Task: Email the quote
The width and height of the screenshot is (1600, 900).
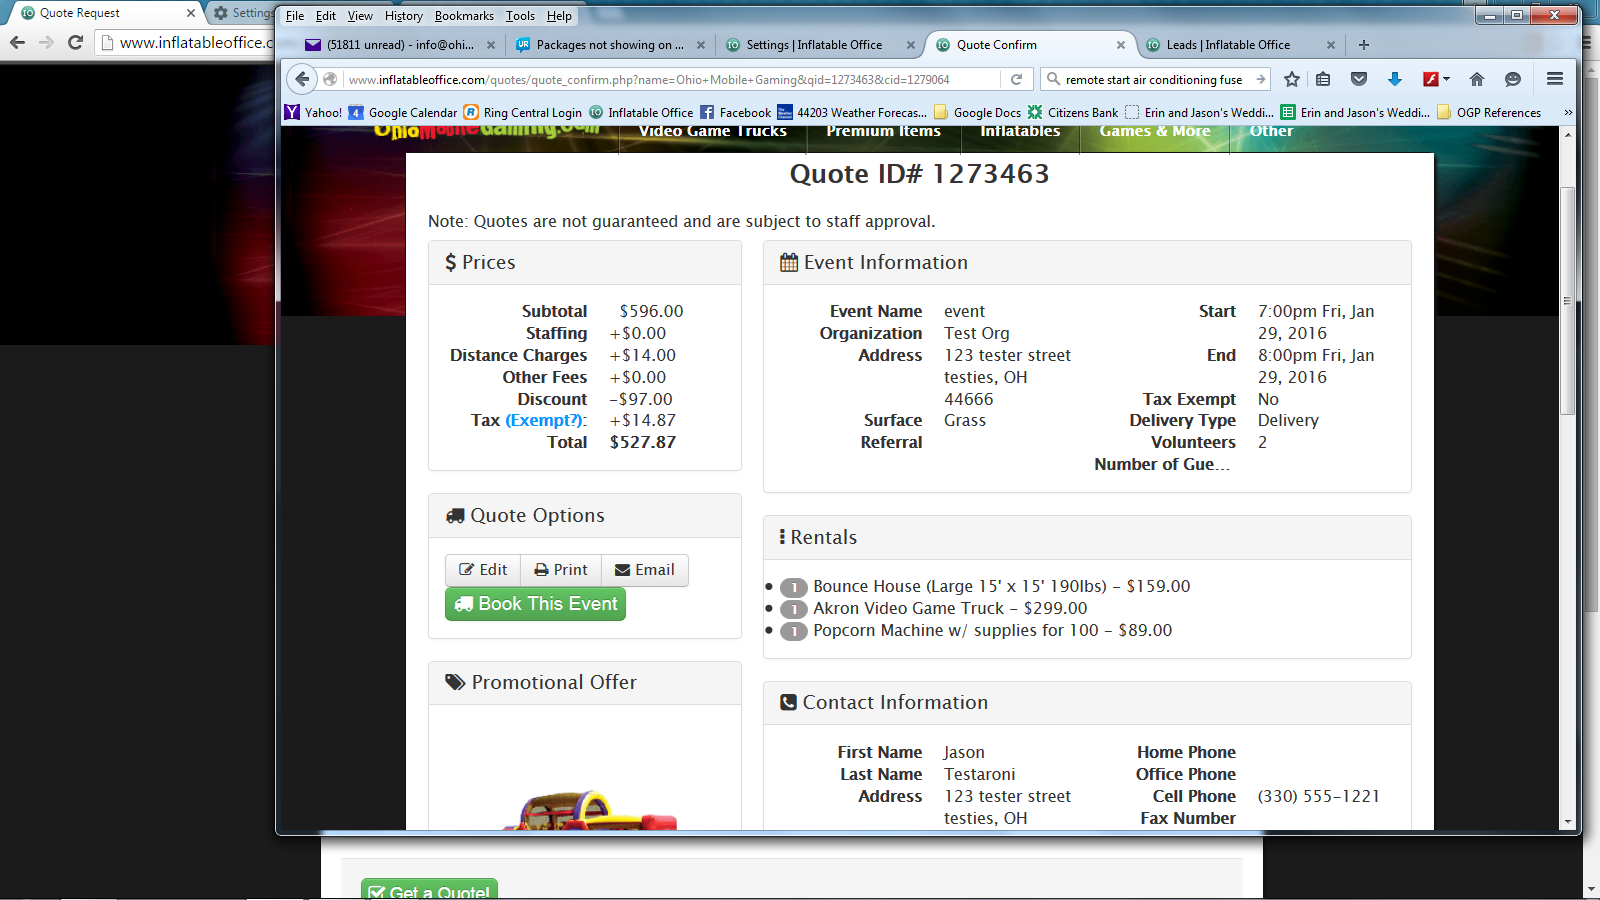Action: coord(644,570)
